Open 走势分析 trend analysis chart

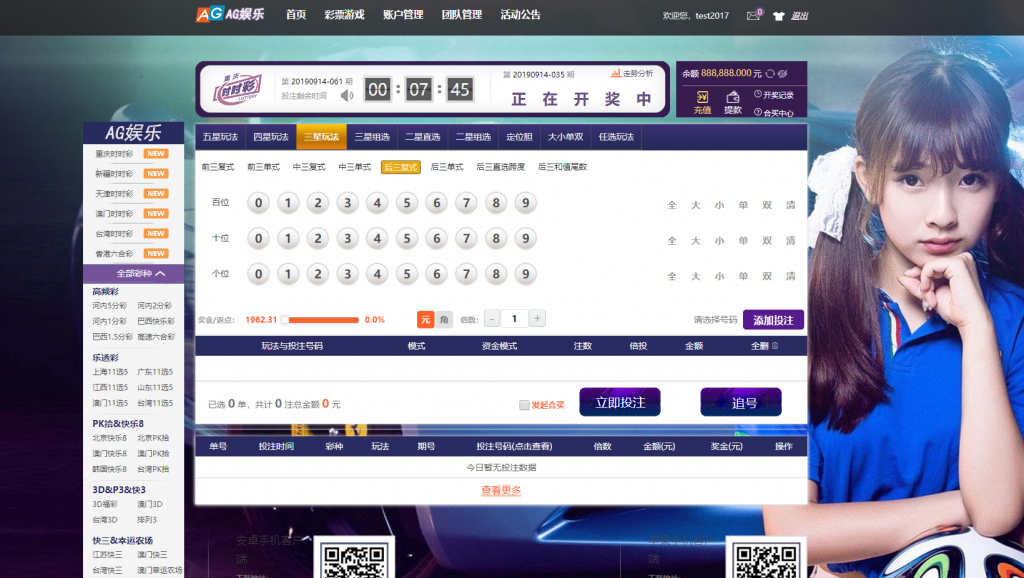[632, 74]
